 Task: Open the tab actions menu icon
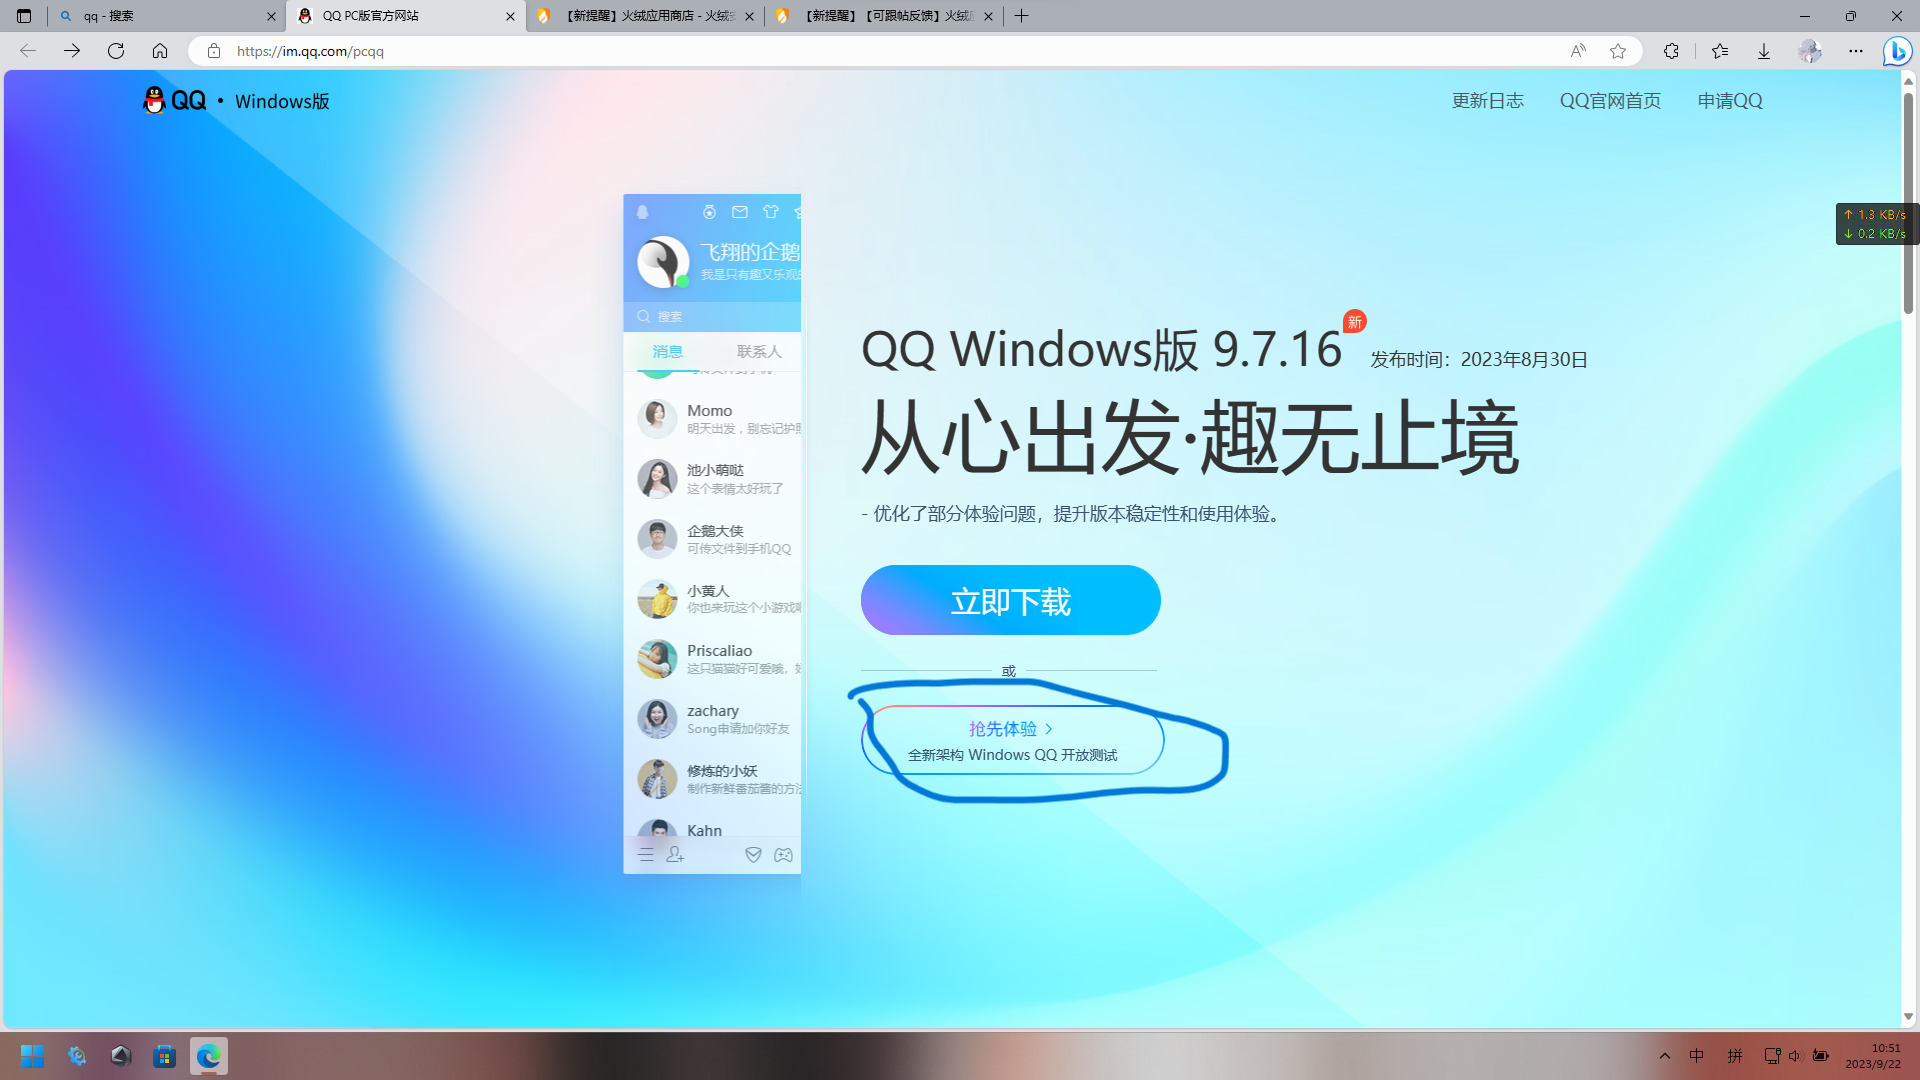[24, 16]
